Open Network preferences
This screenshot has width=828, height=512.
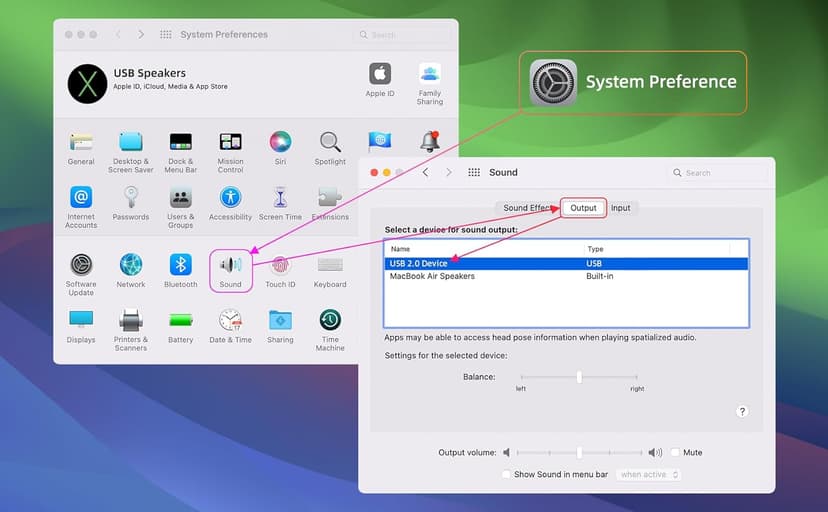click(x=130, y=264)
